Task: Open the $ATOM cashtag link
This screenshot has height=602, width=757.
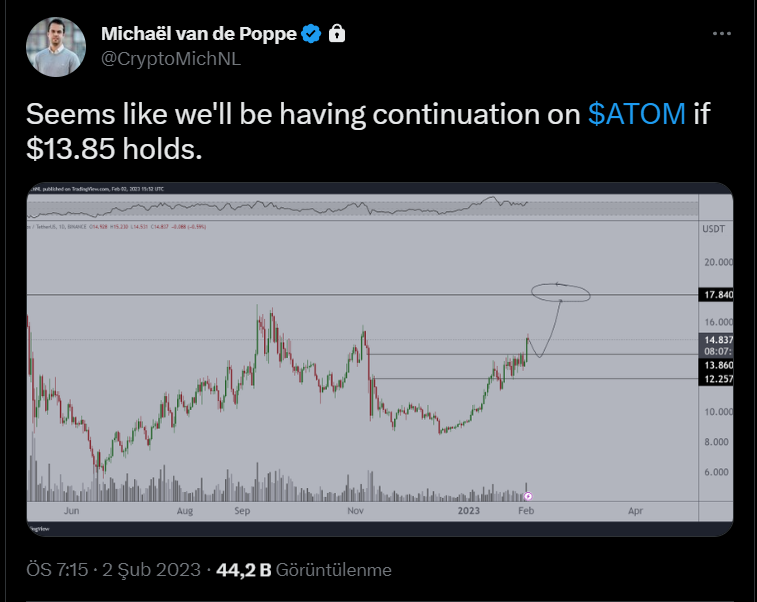Action: click(x=636, y=114)
